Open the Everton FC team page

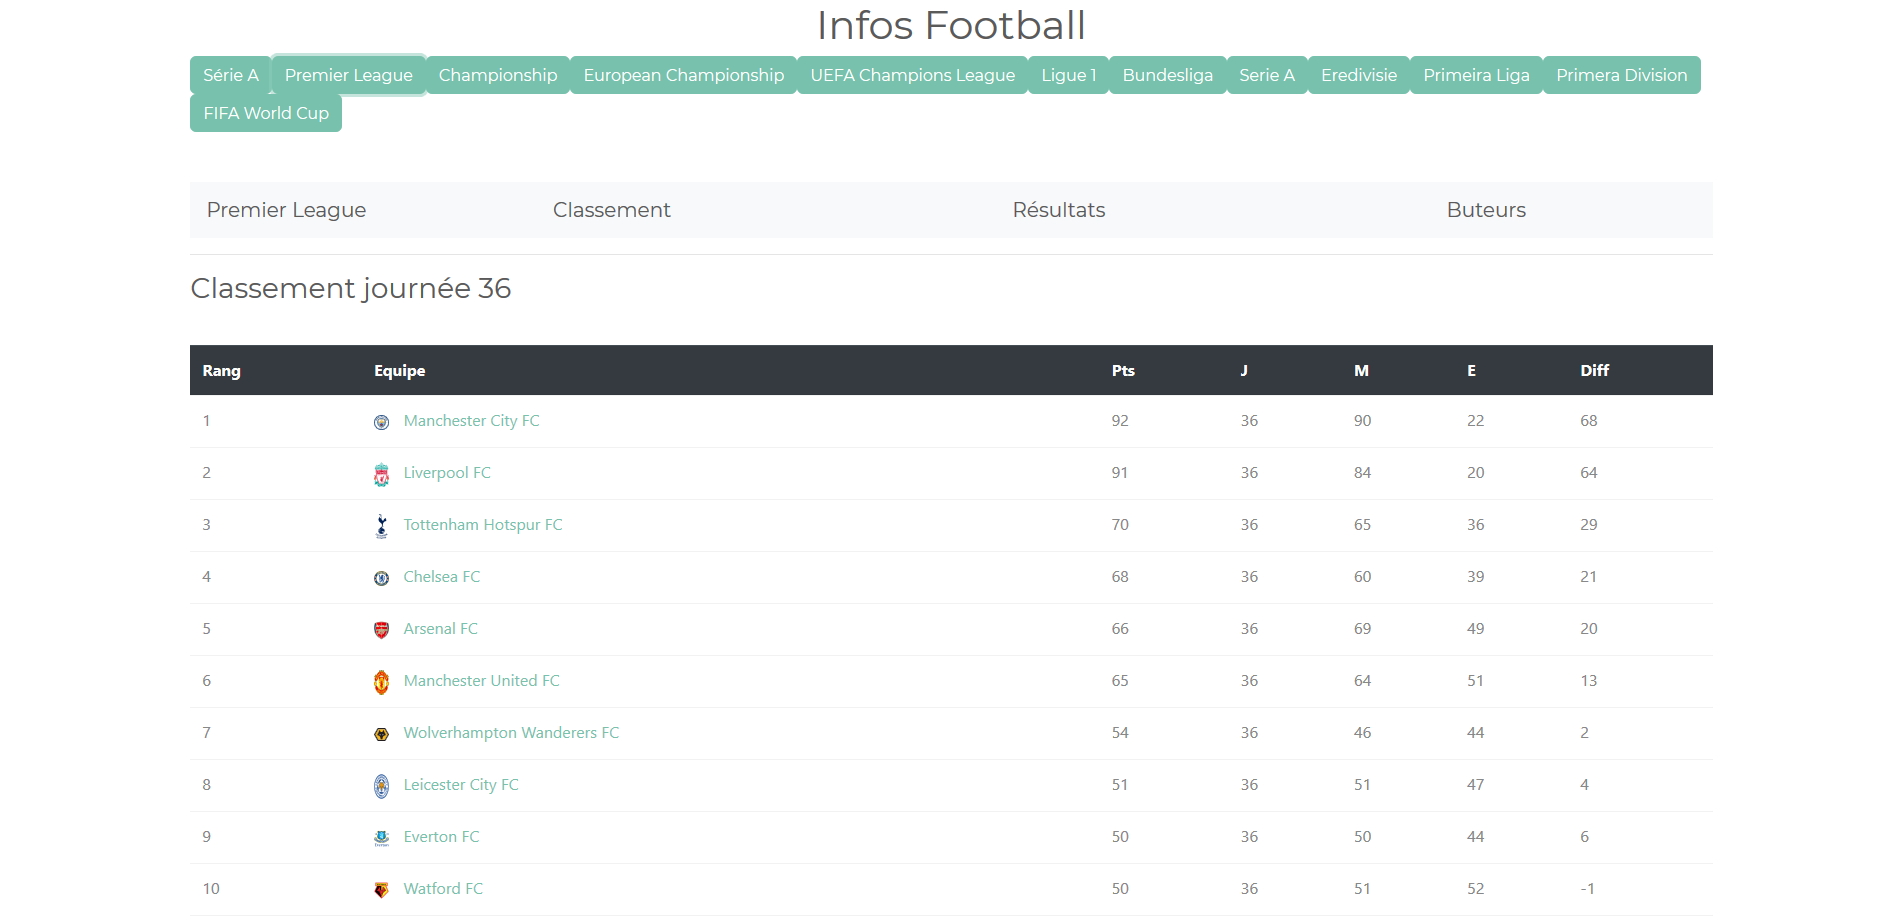(441, 837)
